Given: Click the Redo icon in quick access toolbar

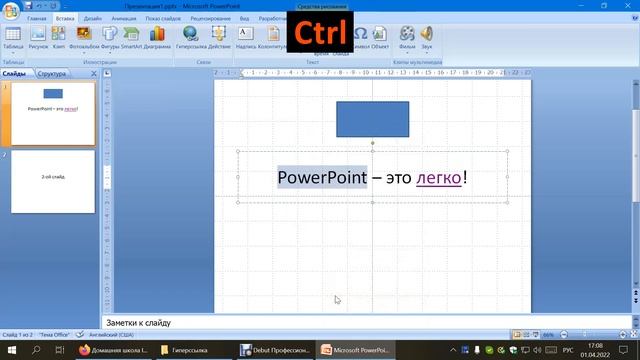Looking at the screenshot, I should (53, 6).
